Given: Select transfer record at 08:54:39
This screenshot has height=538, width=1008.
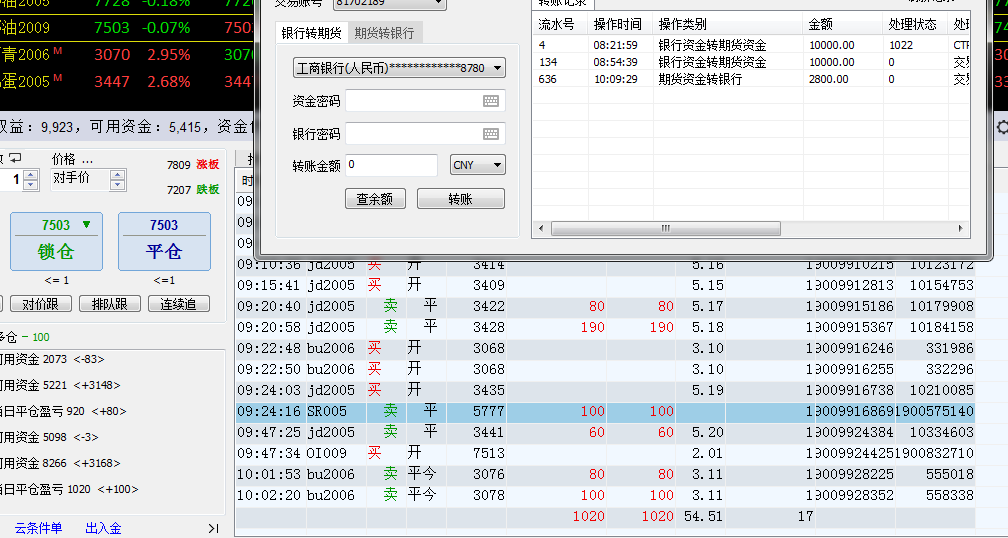Looking at the screenshot, I should [x=752, y=62].
